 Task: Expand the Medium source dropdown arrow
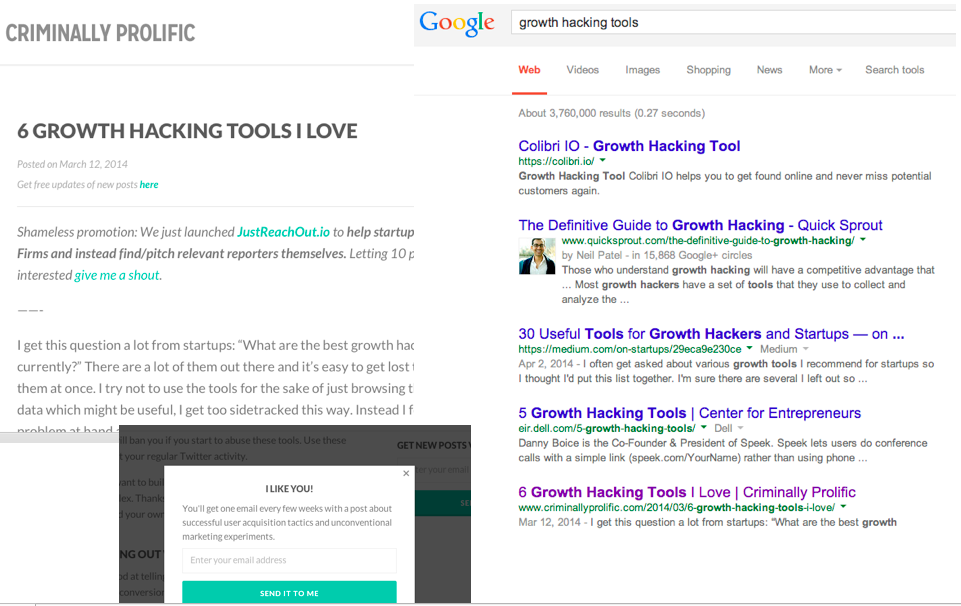click(805, 349)
